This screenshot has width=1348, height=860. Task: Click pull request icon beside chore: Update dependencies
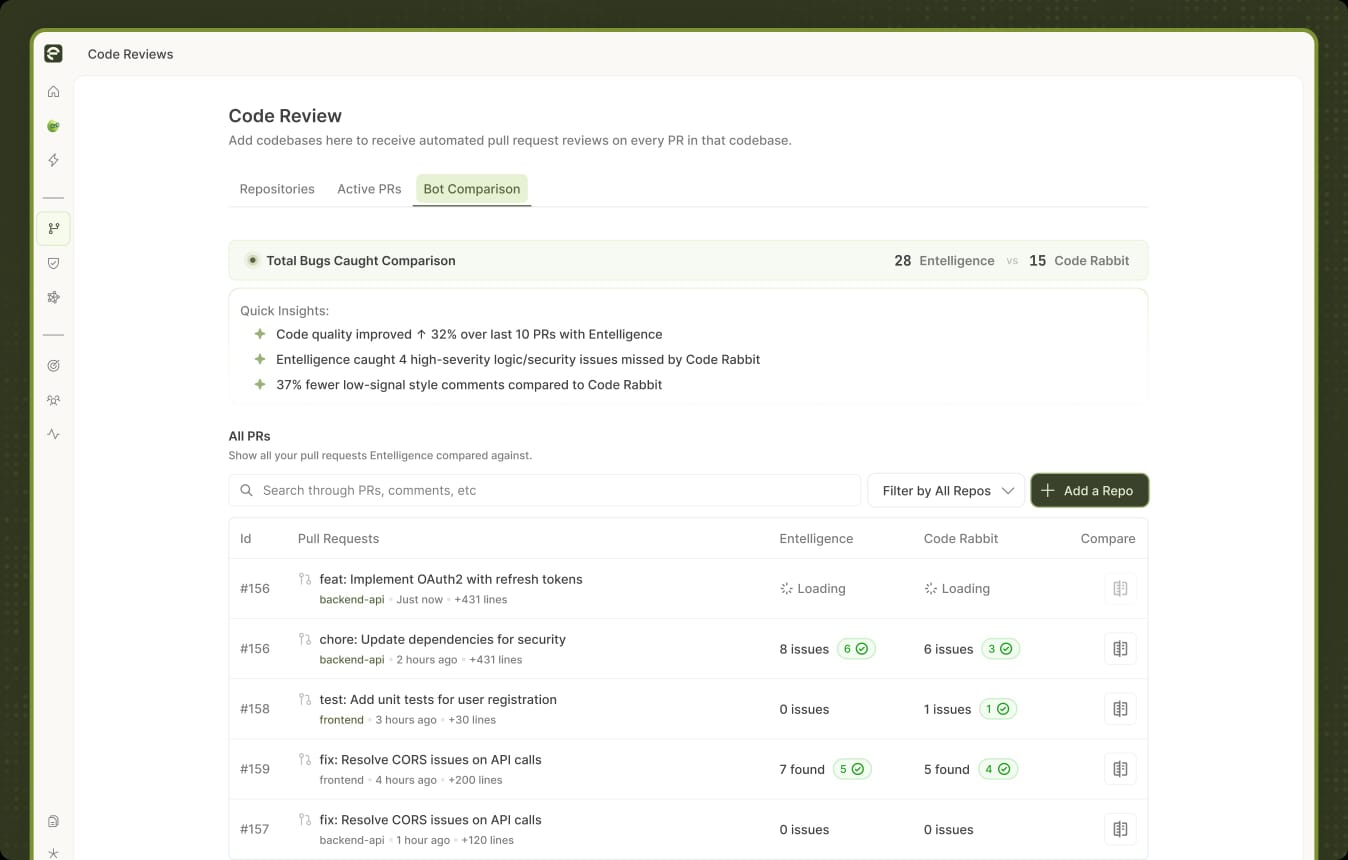305,639
